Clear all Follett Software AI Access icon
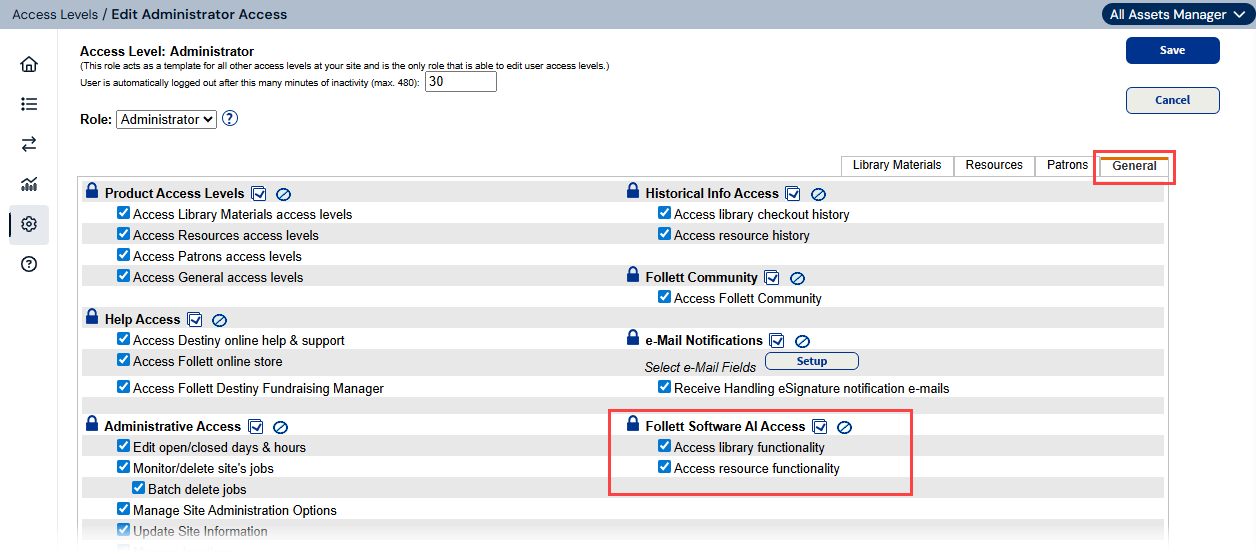The width and height of the screenshot is (1256, 554). coord(844,427)
